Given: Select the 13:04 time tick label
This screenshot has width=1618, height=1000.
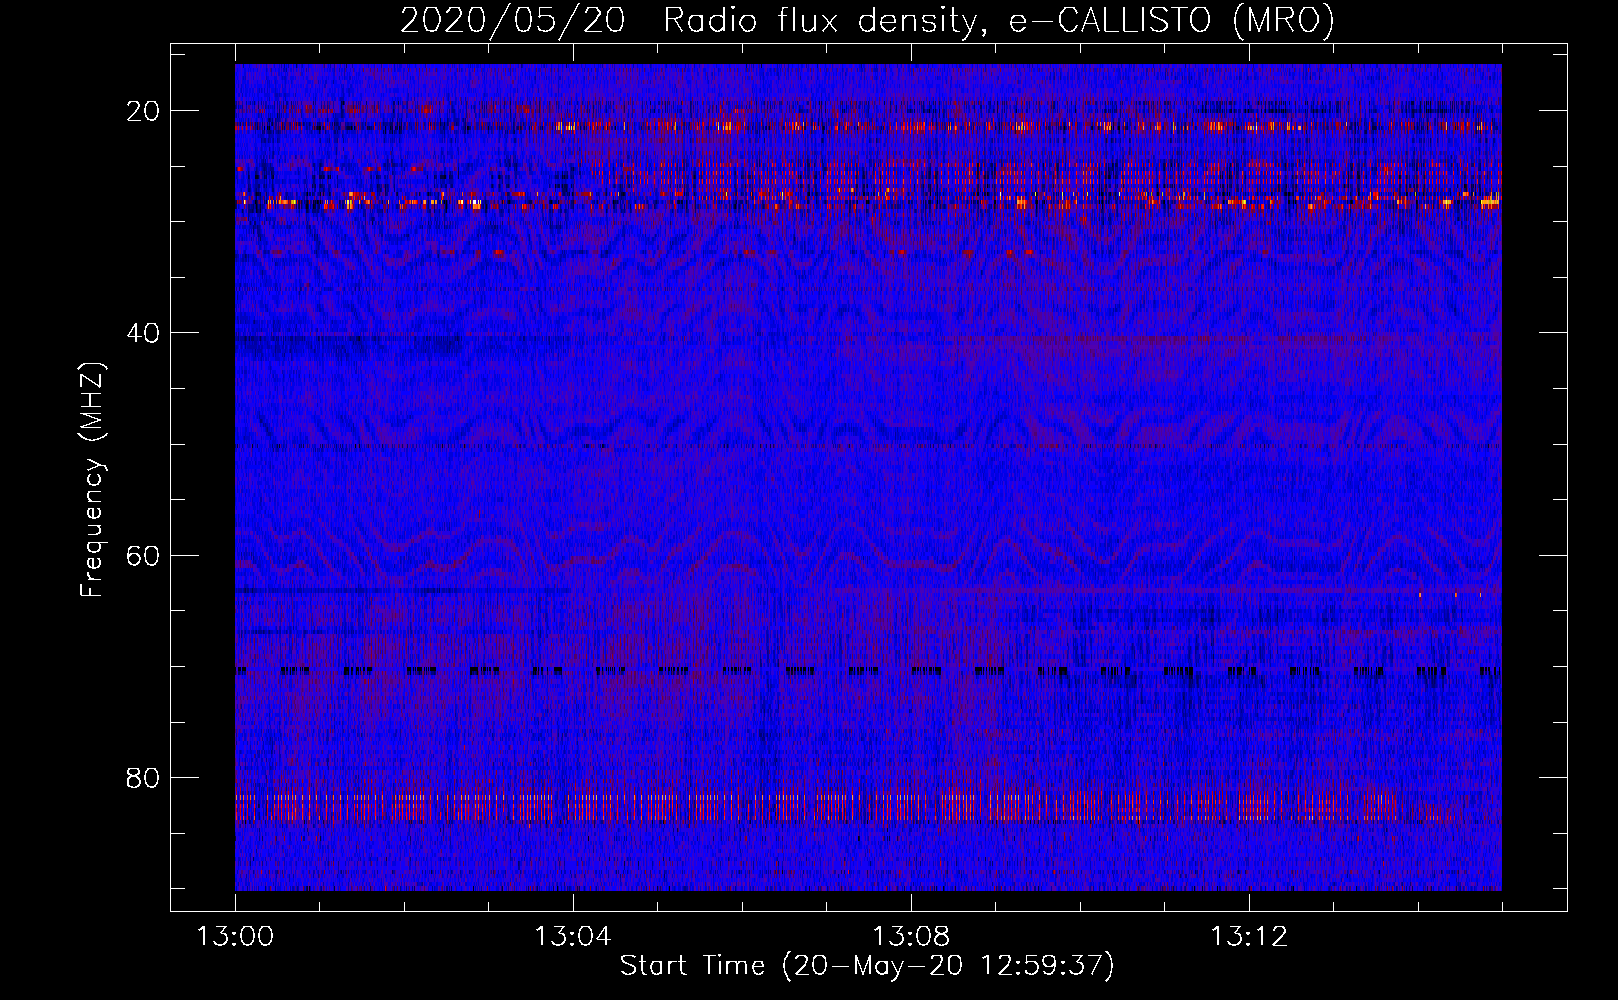Looking at the screenshot, I should point(572,937).
